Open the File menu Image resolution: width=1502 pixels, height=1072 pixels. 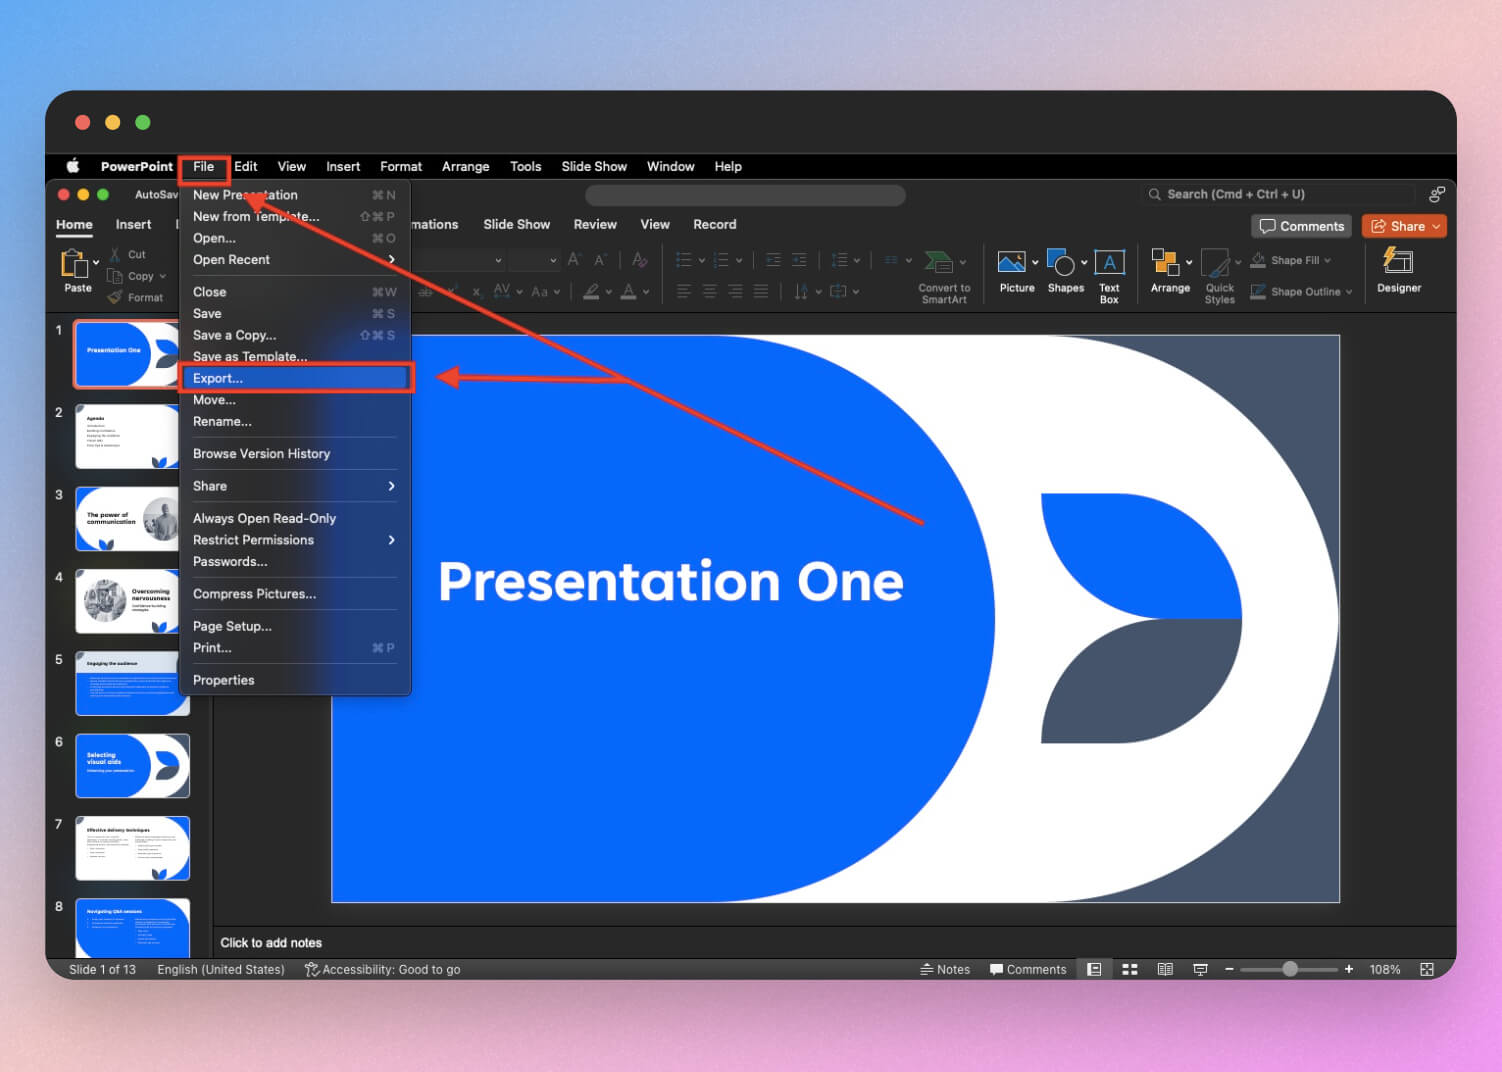204,166
